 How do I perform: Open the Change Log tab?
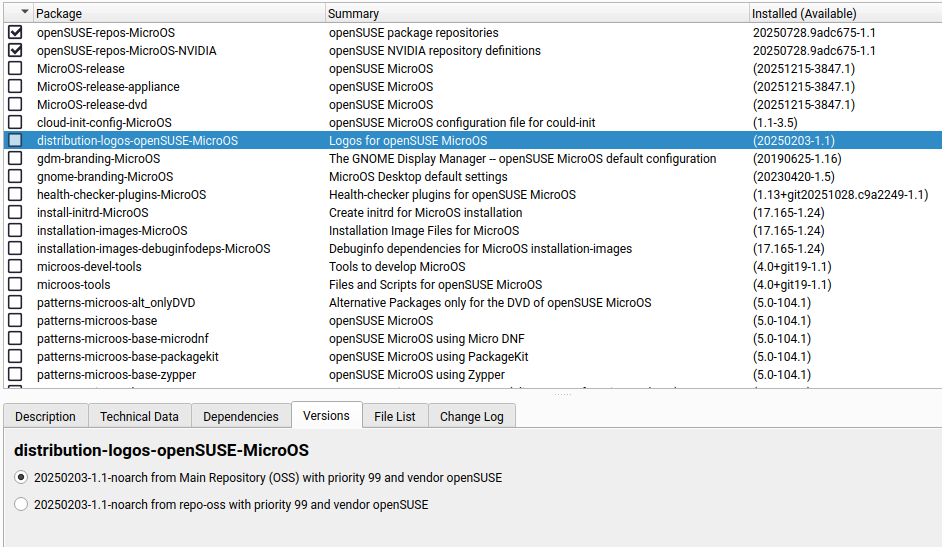472,417
